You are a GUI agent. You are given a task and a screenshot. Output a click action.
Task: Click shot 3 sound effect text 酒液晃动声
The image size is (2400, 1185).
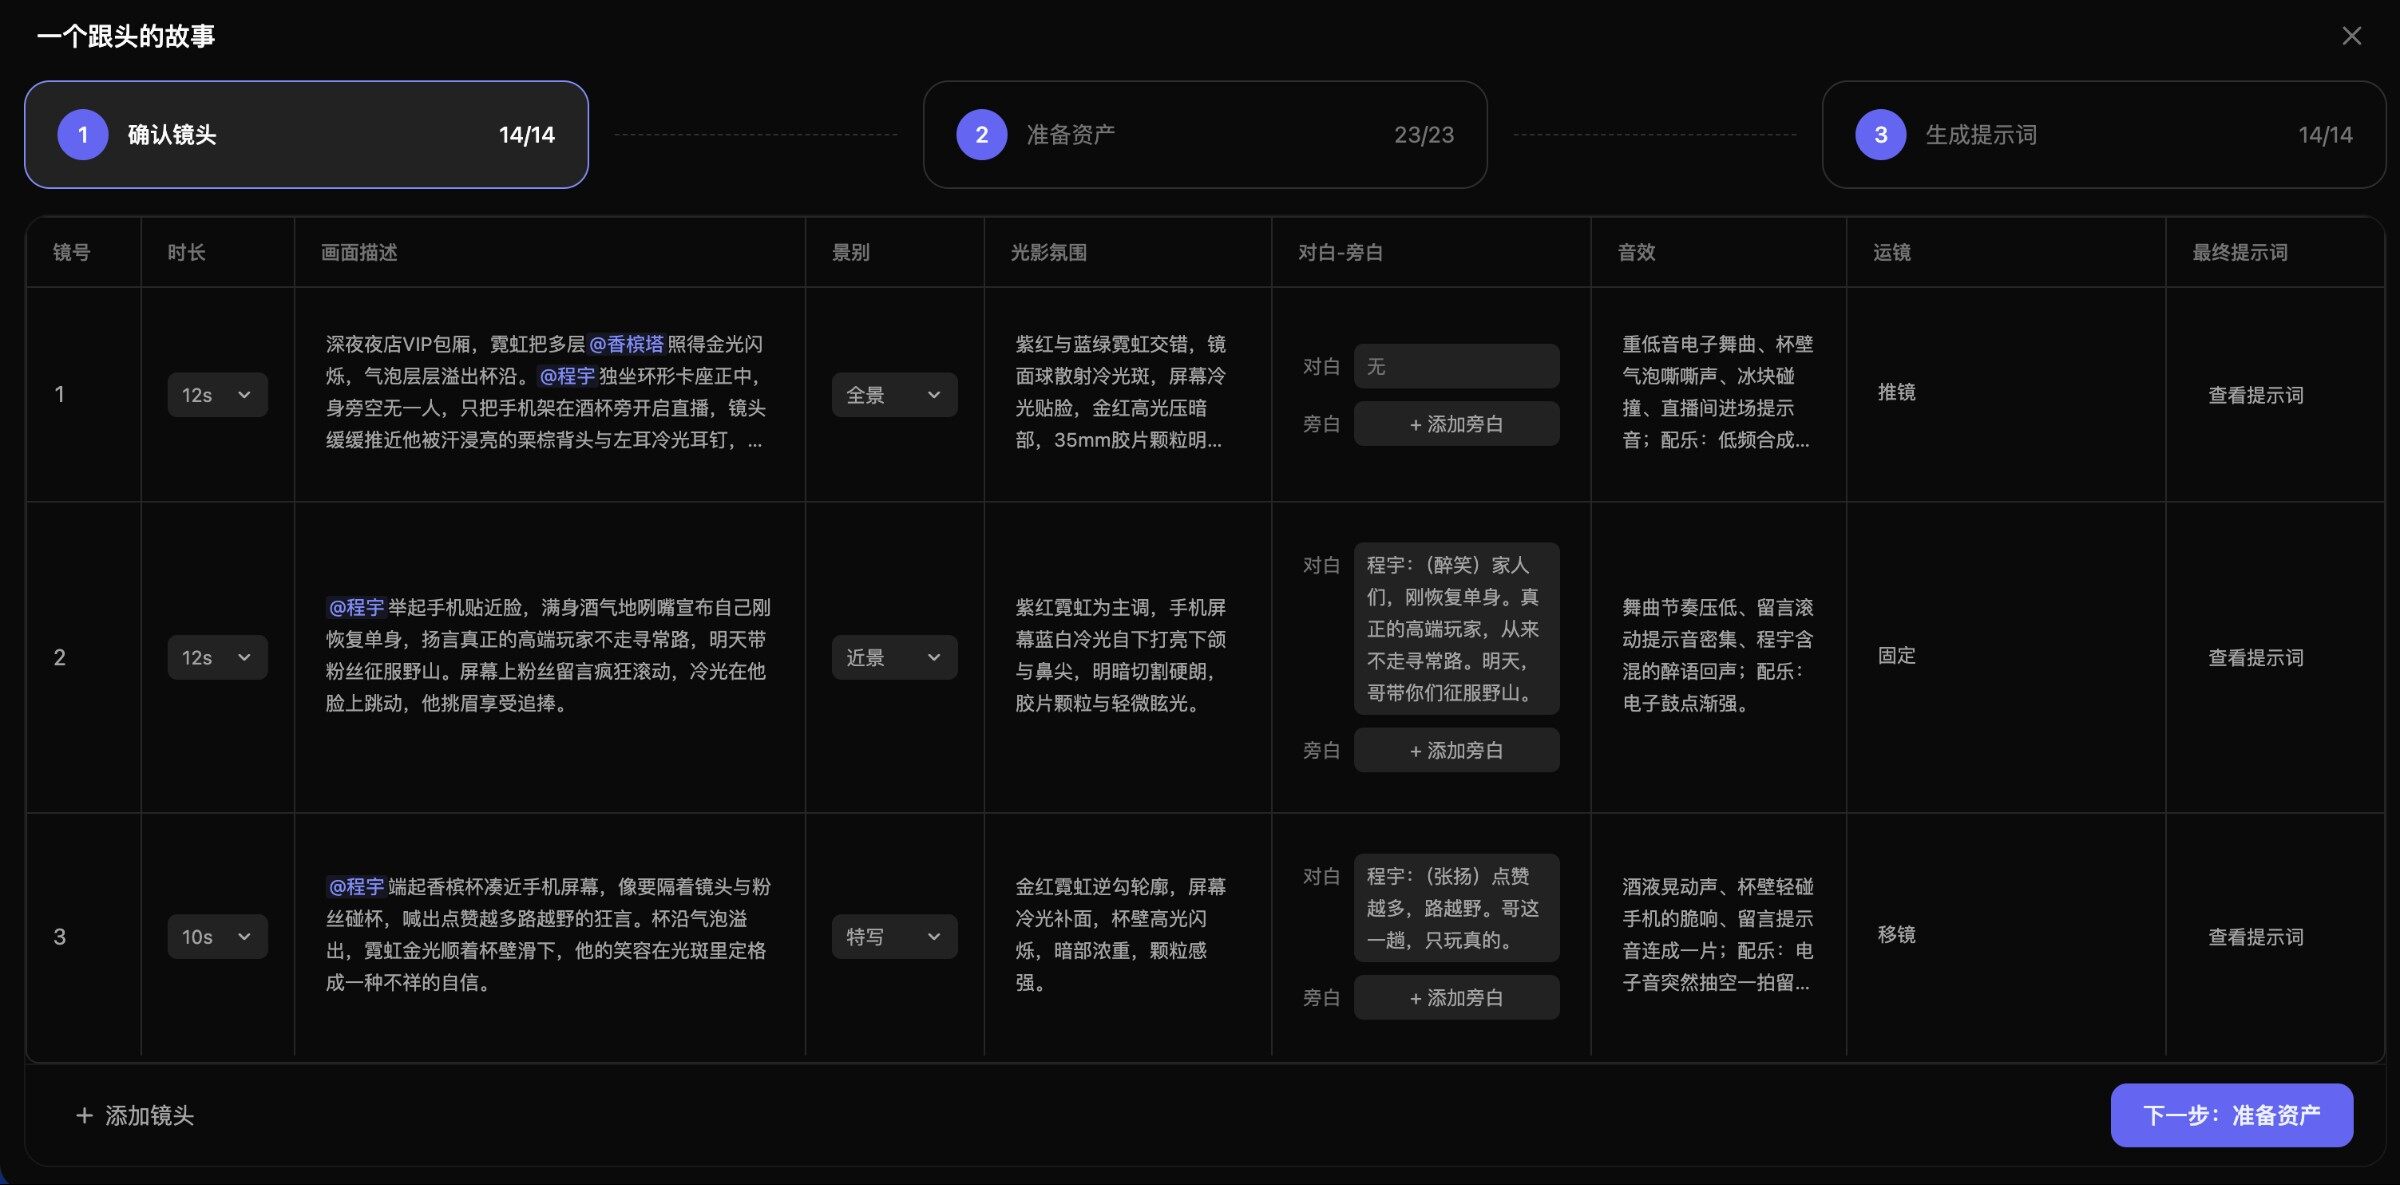pos(1717,934)
